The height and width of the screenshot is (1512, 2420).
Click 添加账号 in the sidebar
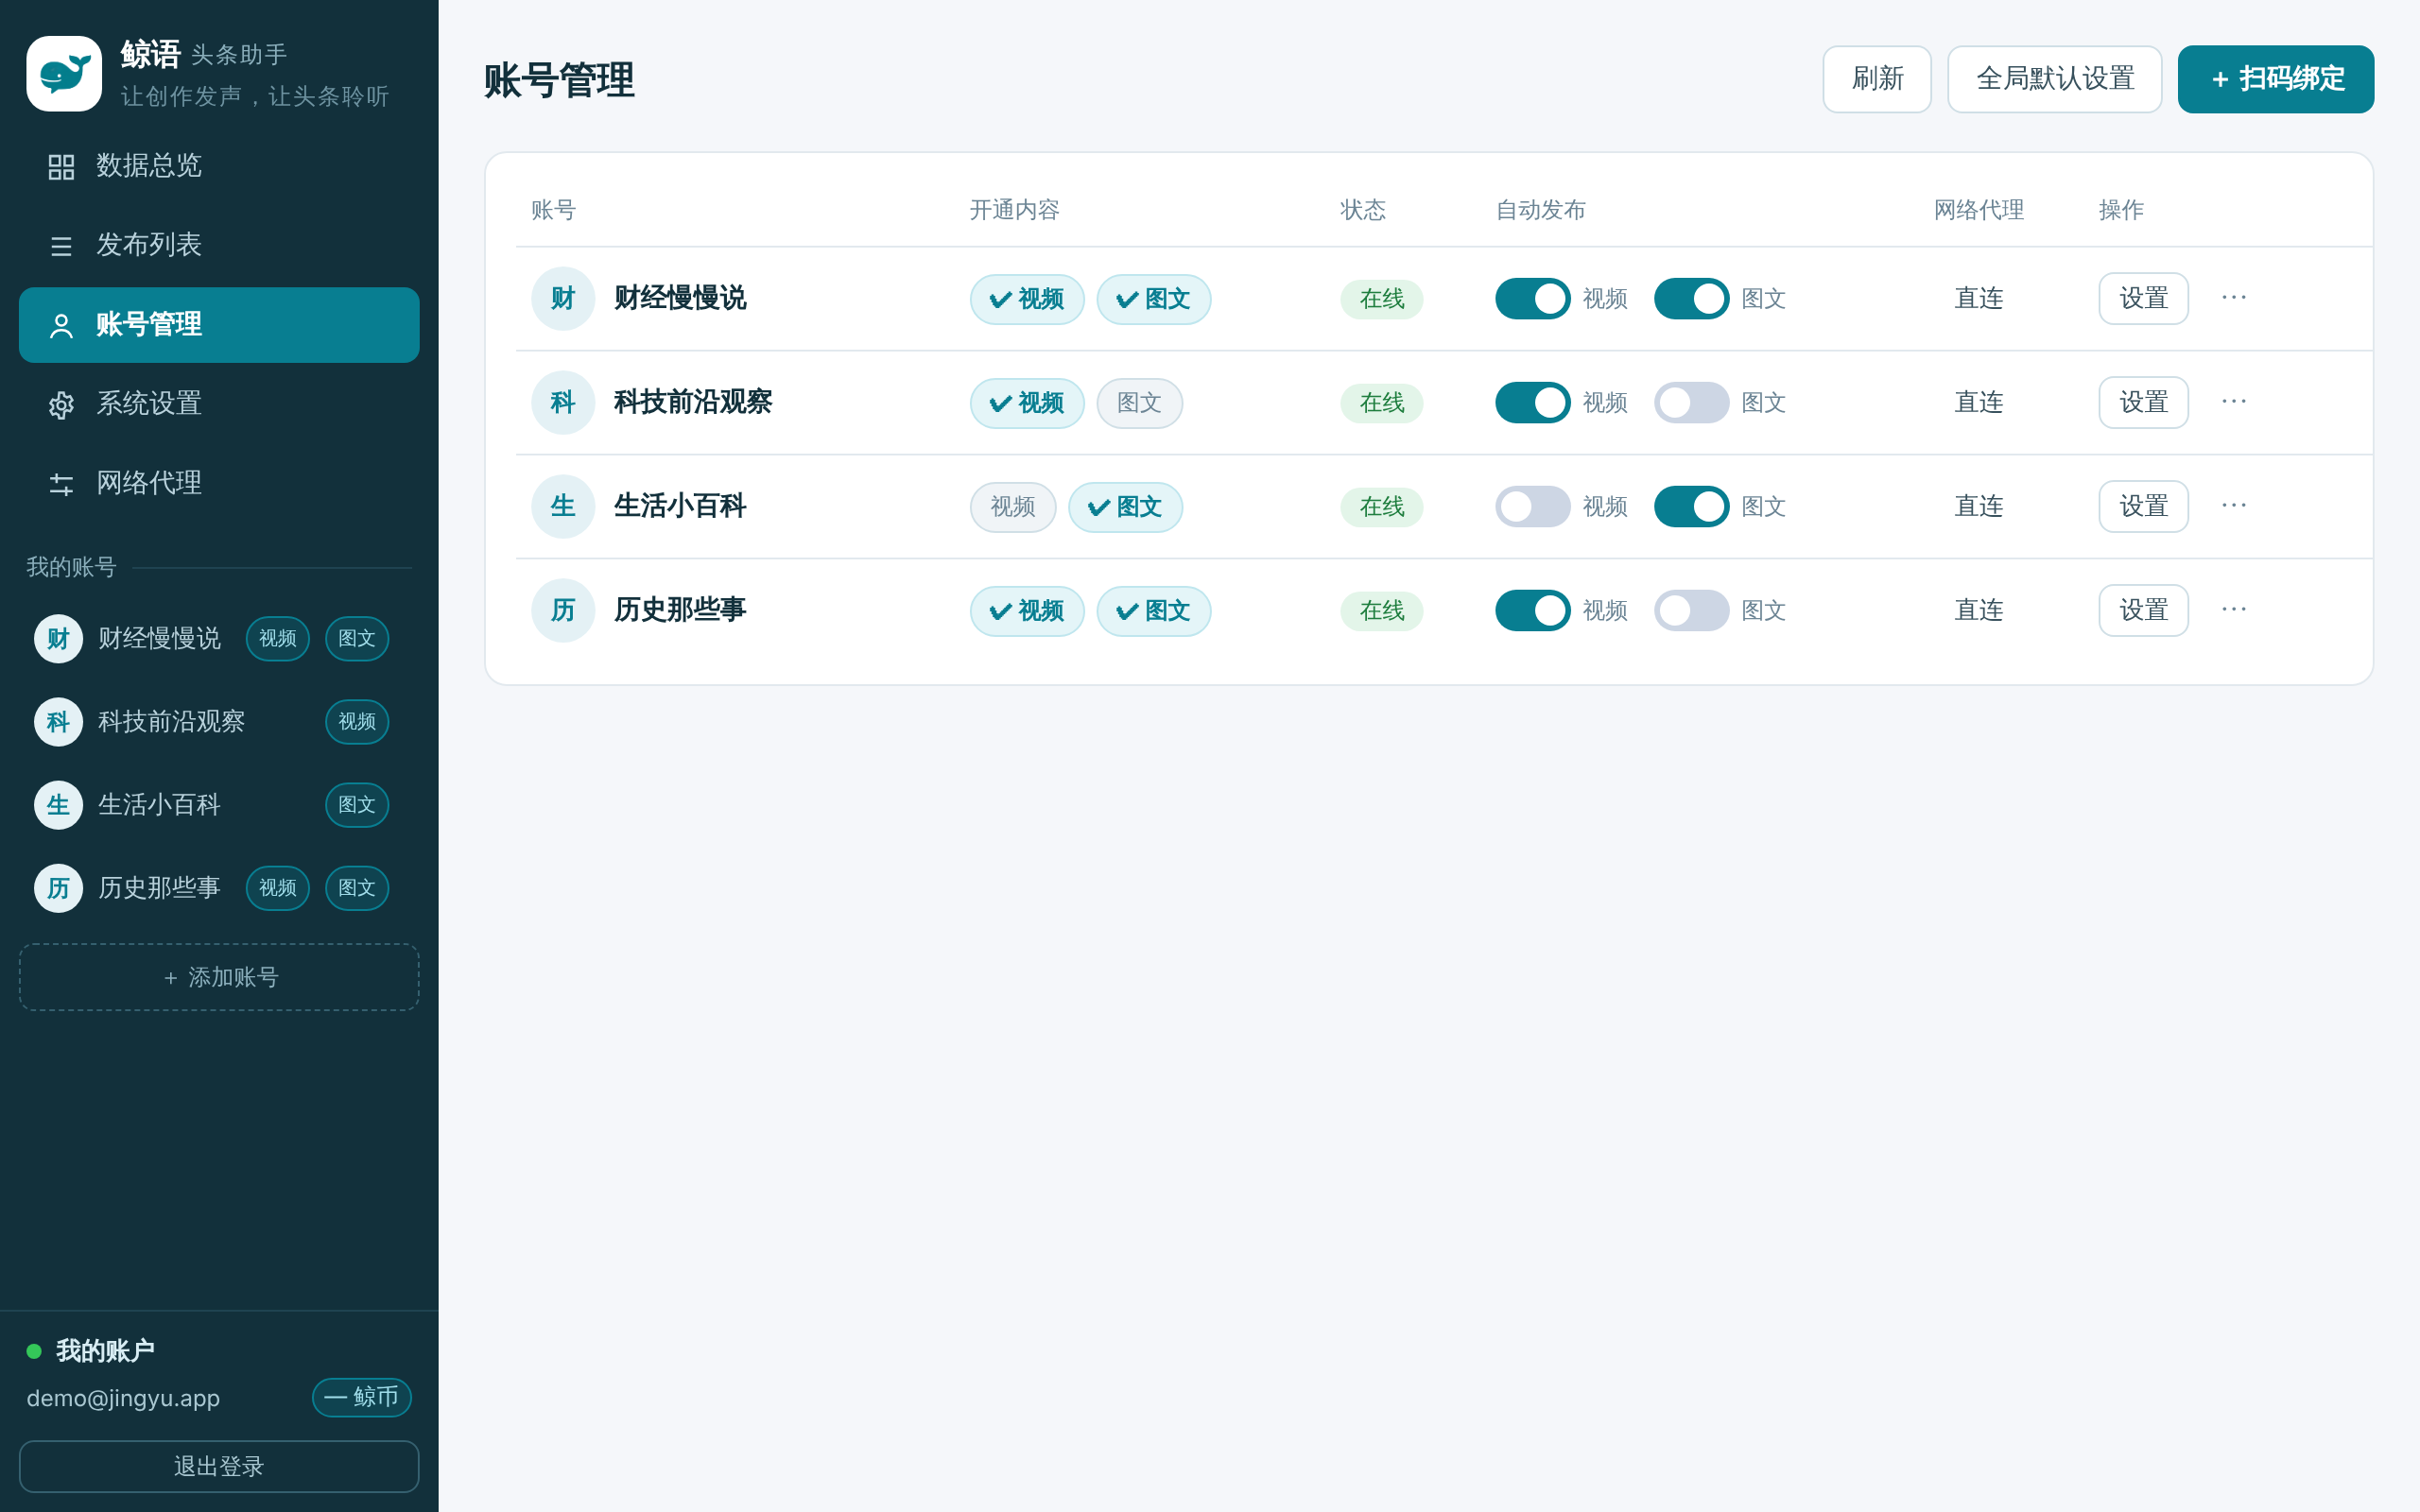[x=219, y=977]
